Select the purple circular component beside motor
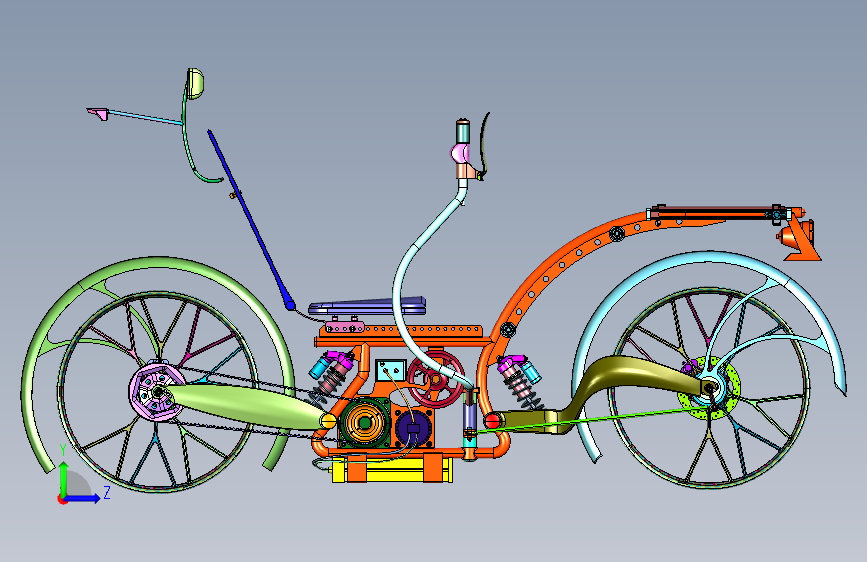Image resolution: width=867 pixels, height=562 pixels. pos(413,427)
